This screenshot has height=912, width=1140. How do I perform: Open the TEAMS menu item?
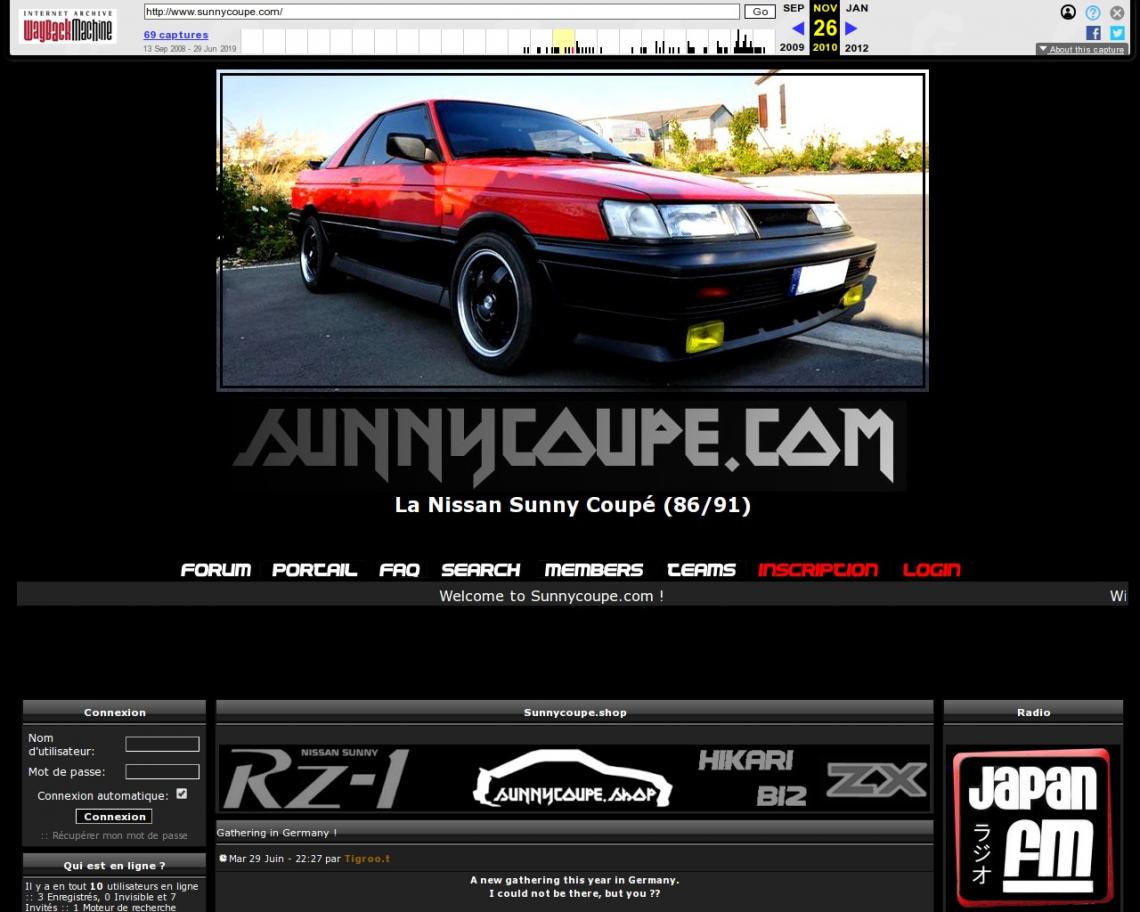click(701, 569)
